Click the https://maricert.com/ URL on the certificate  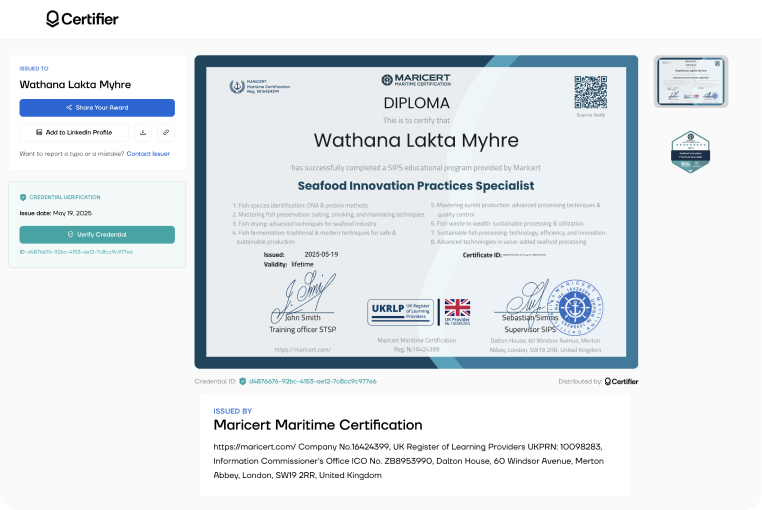point(302,350)
